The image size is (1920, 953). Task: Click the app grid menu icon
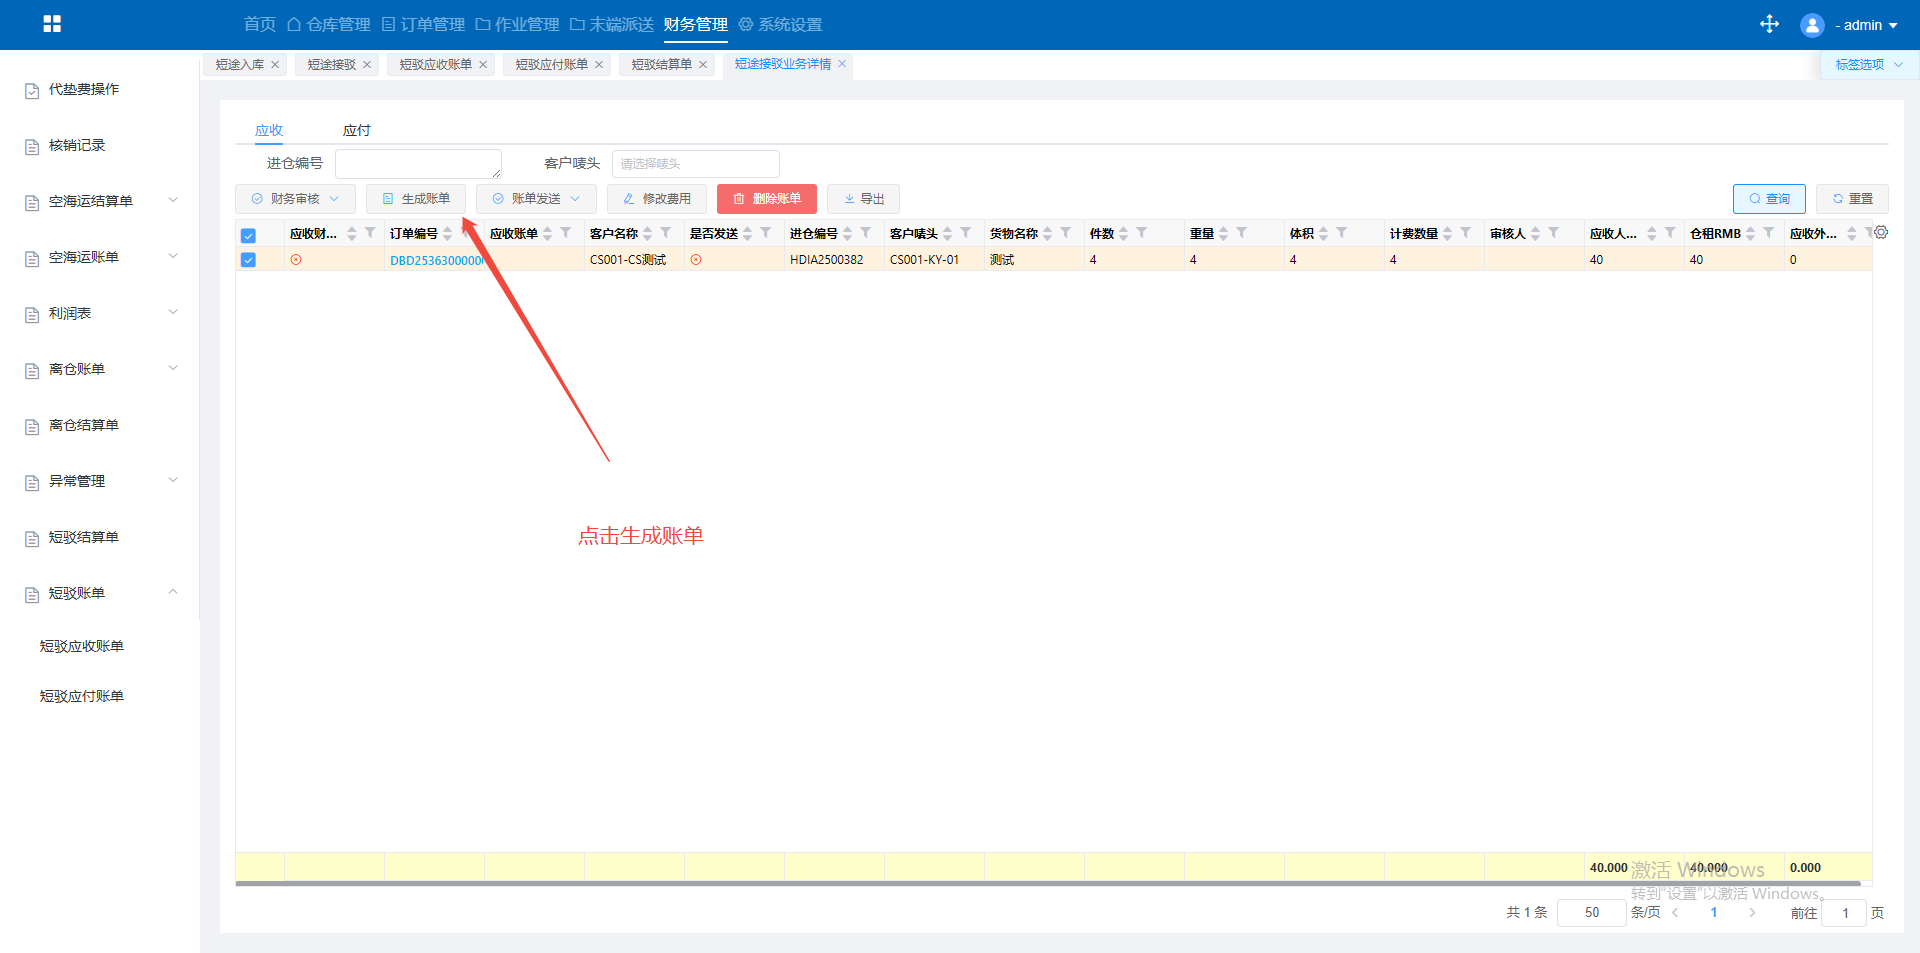(52, 24)
